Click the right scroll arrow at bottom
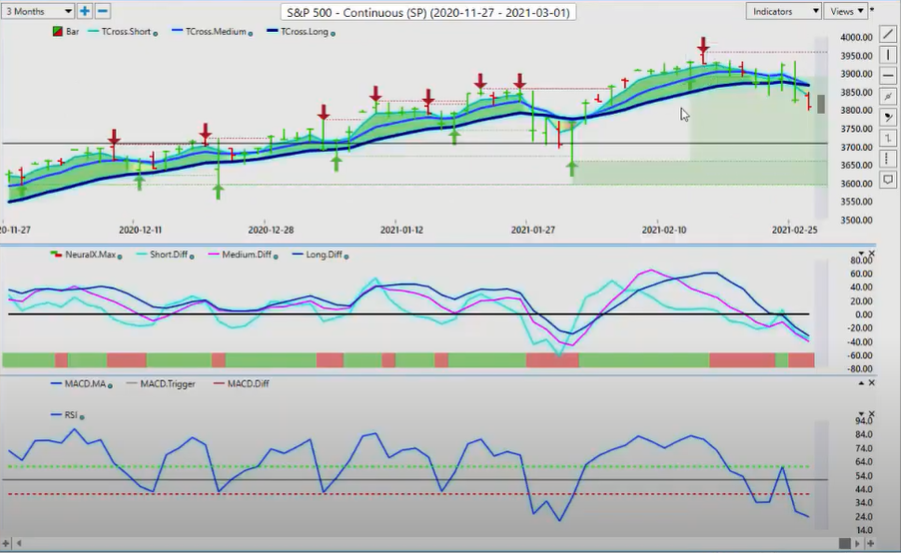Image resolution: width=901 pixels, height=553 pixels. (858, 543)
